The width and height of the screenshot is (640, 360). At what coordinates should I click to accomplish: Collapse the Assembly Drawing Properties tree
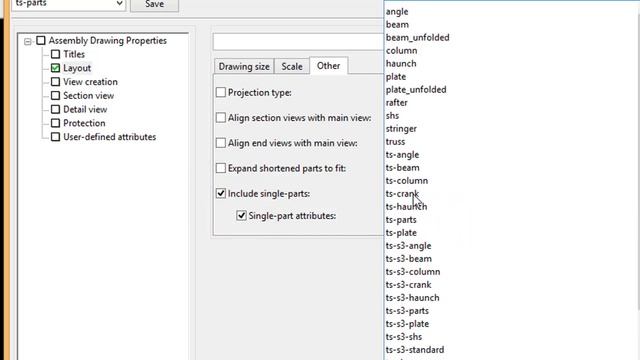click(28, 41)
